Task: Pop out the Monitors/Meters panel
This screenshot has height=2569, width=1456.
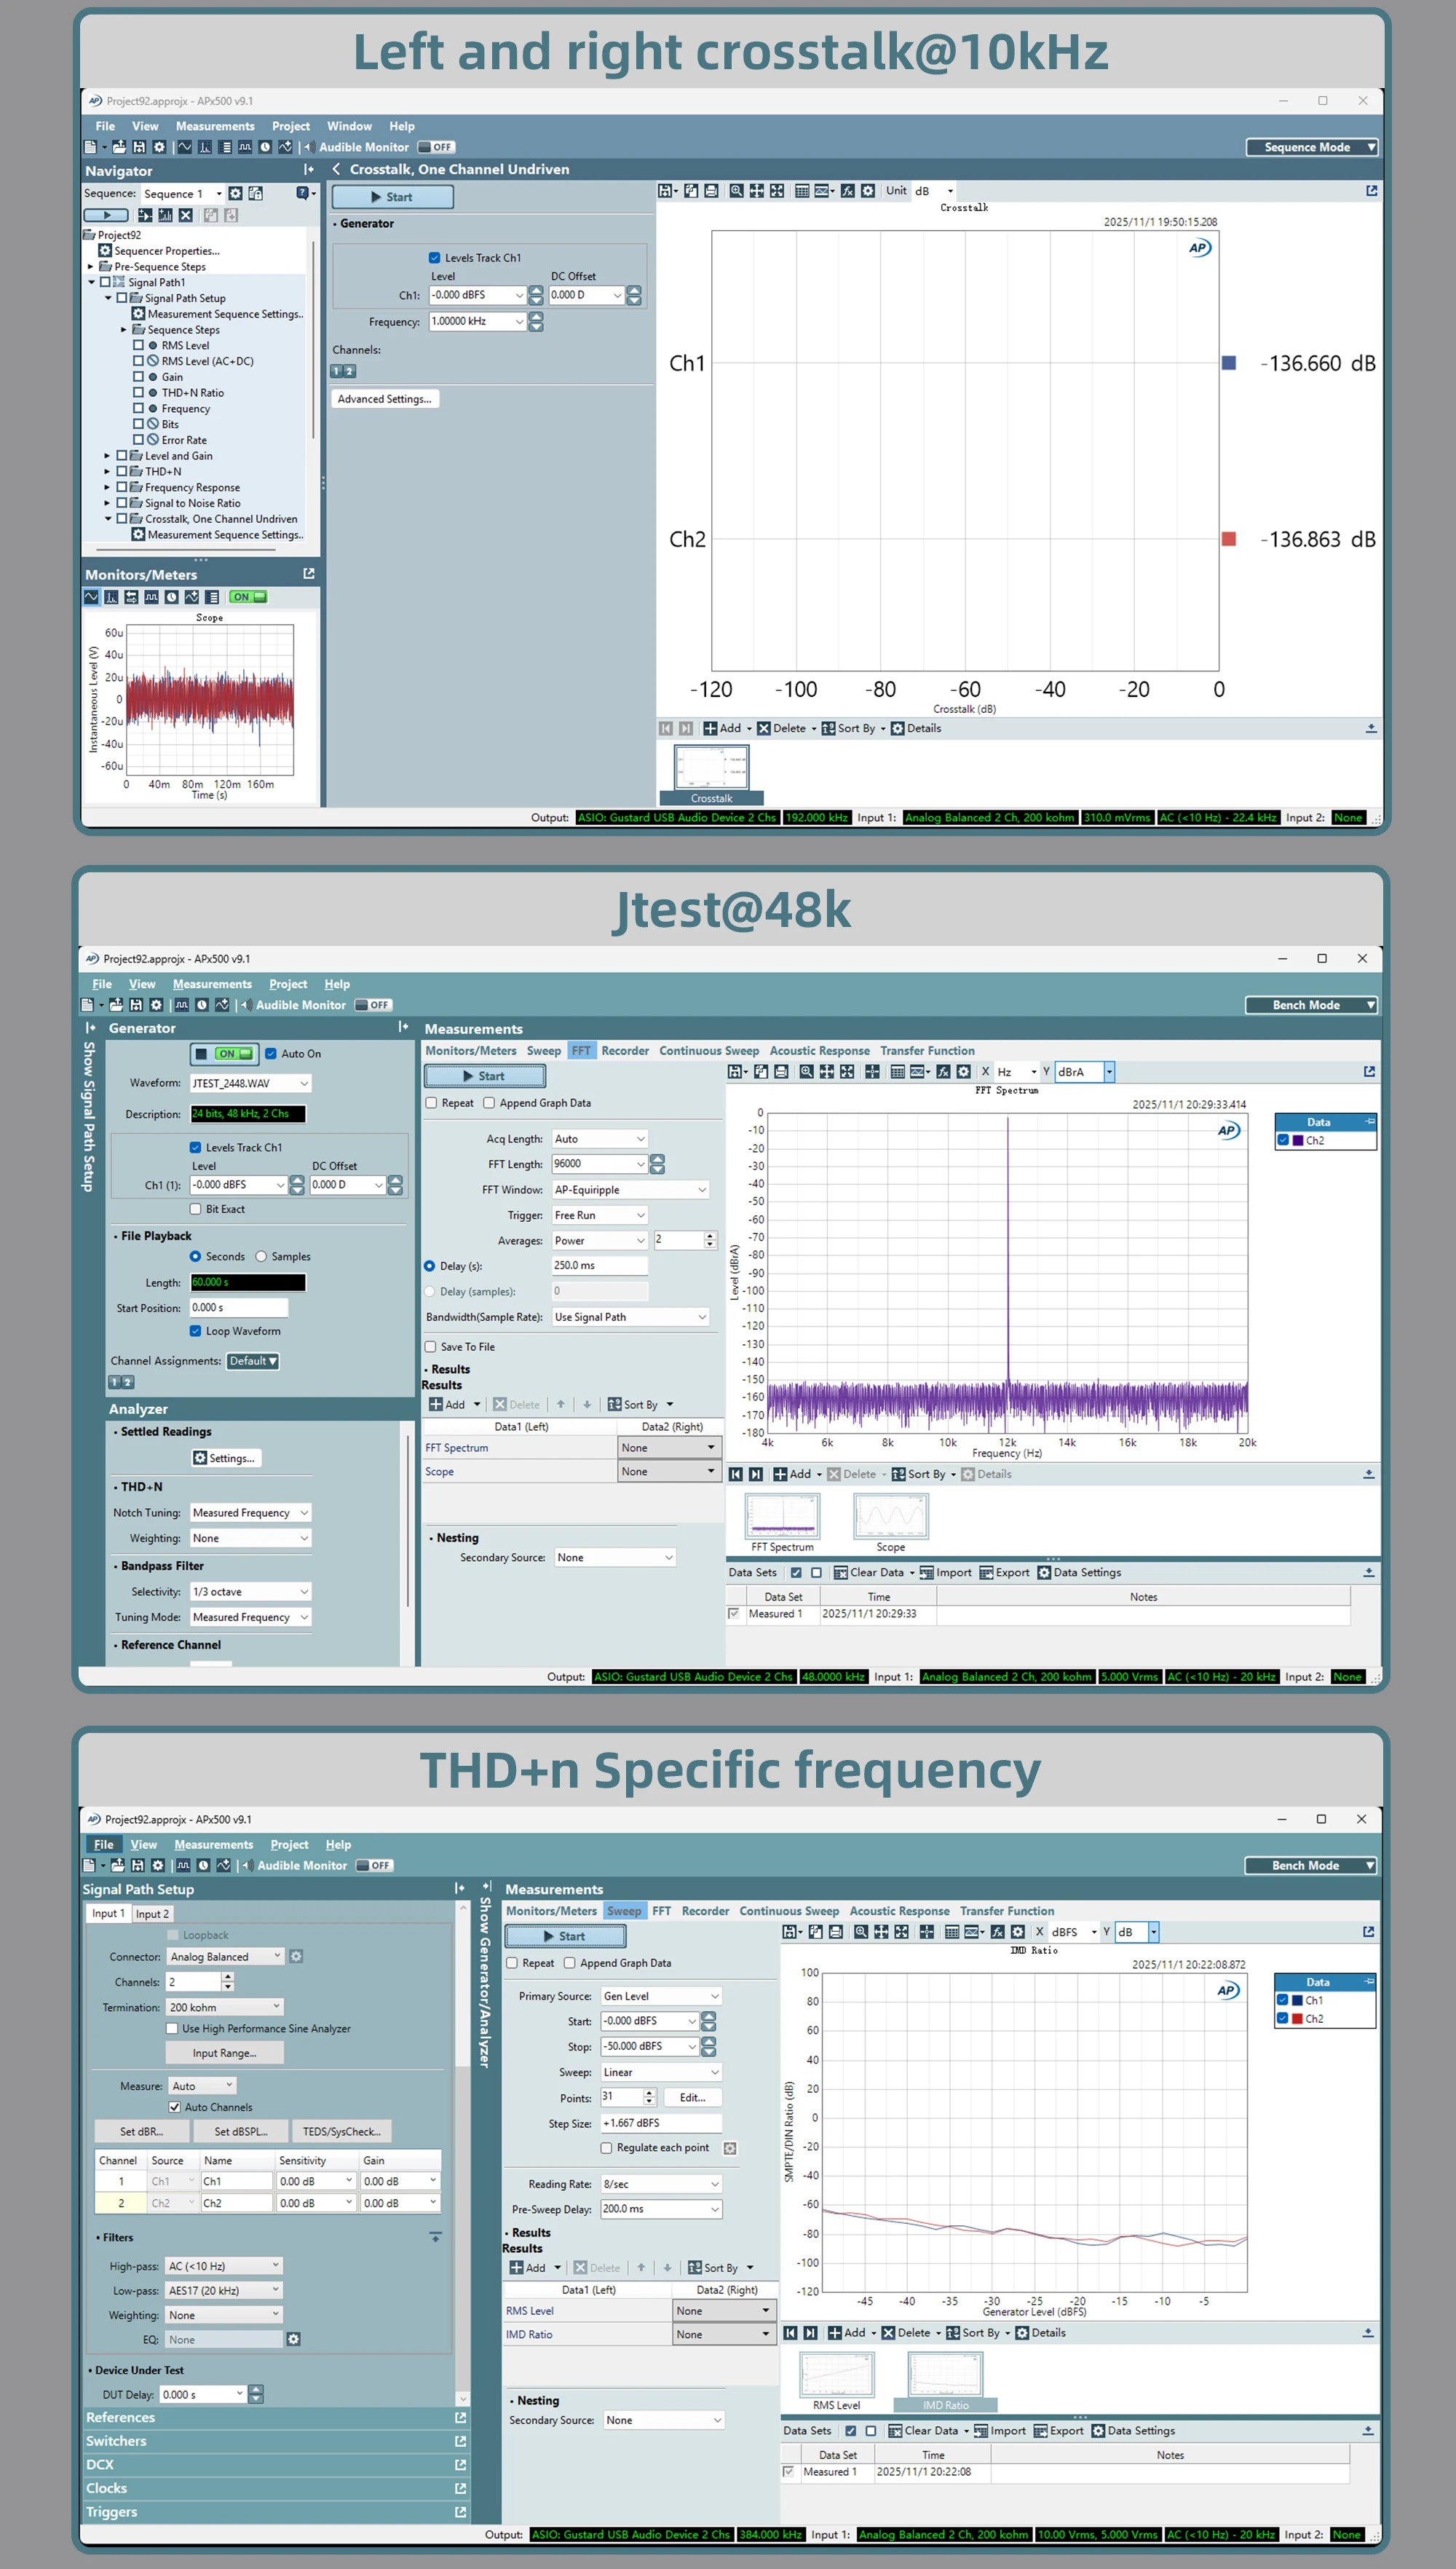Action: (309, 574)
